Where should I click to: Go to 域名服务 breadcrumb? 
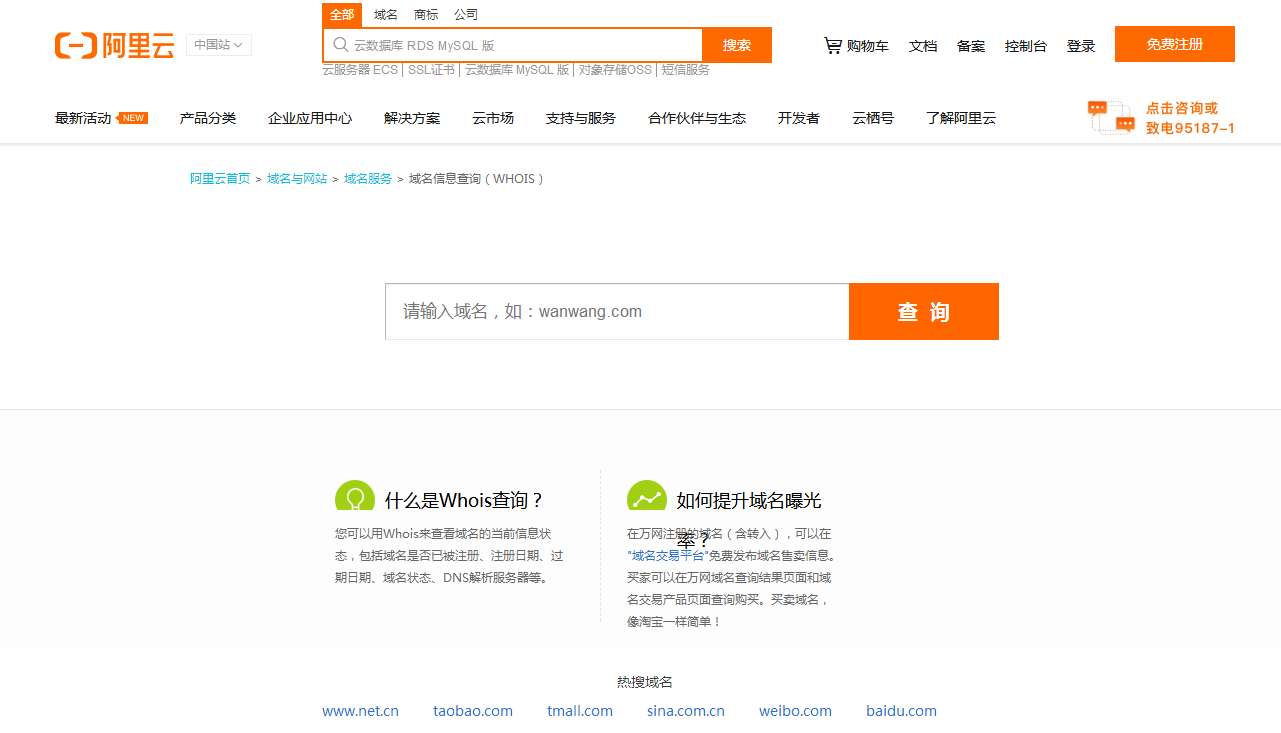pyautogui.click(x=368, y=179)
